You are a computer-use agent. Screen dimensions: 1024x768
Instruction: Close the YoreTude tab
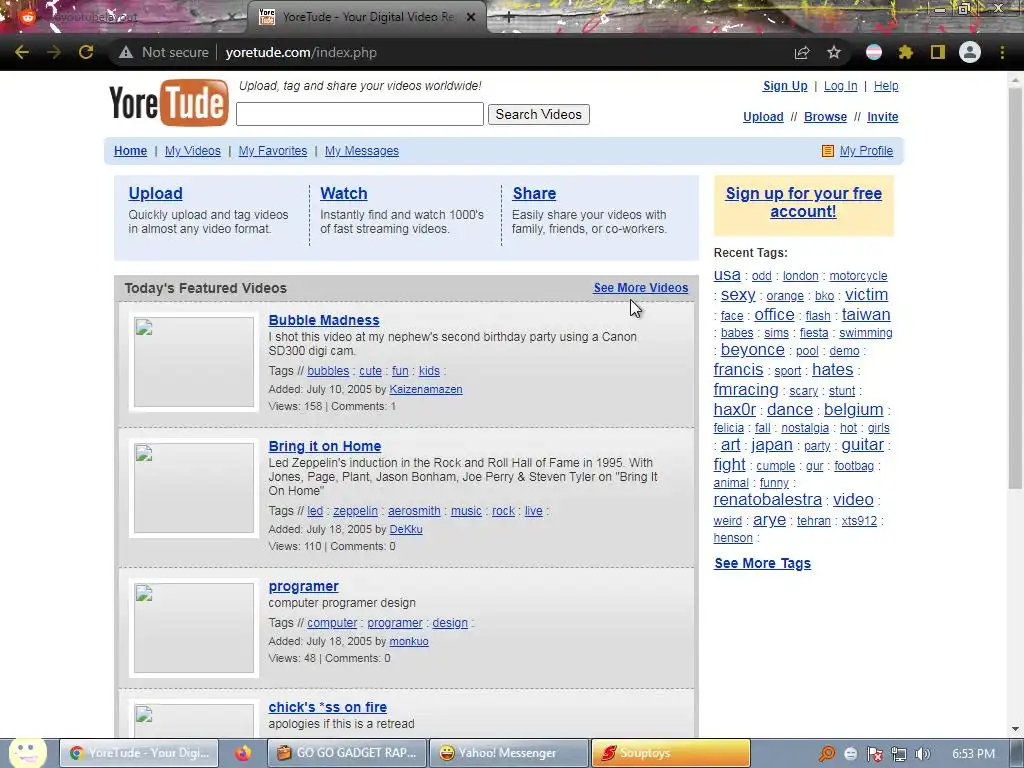(x=471, y=17)
